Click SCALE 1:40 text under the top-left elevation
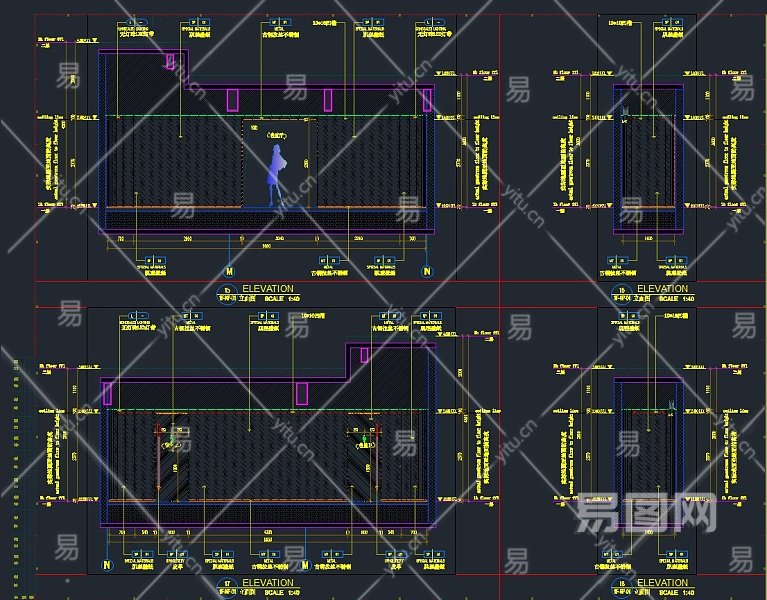Screen dimensions: 767x600 coord(282,298)
